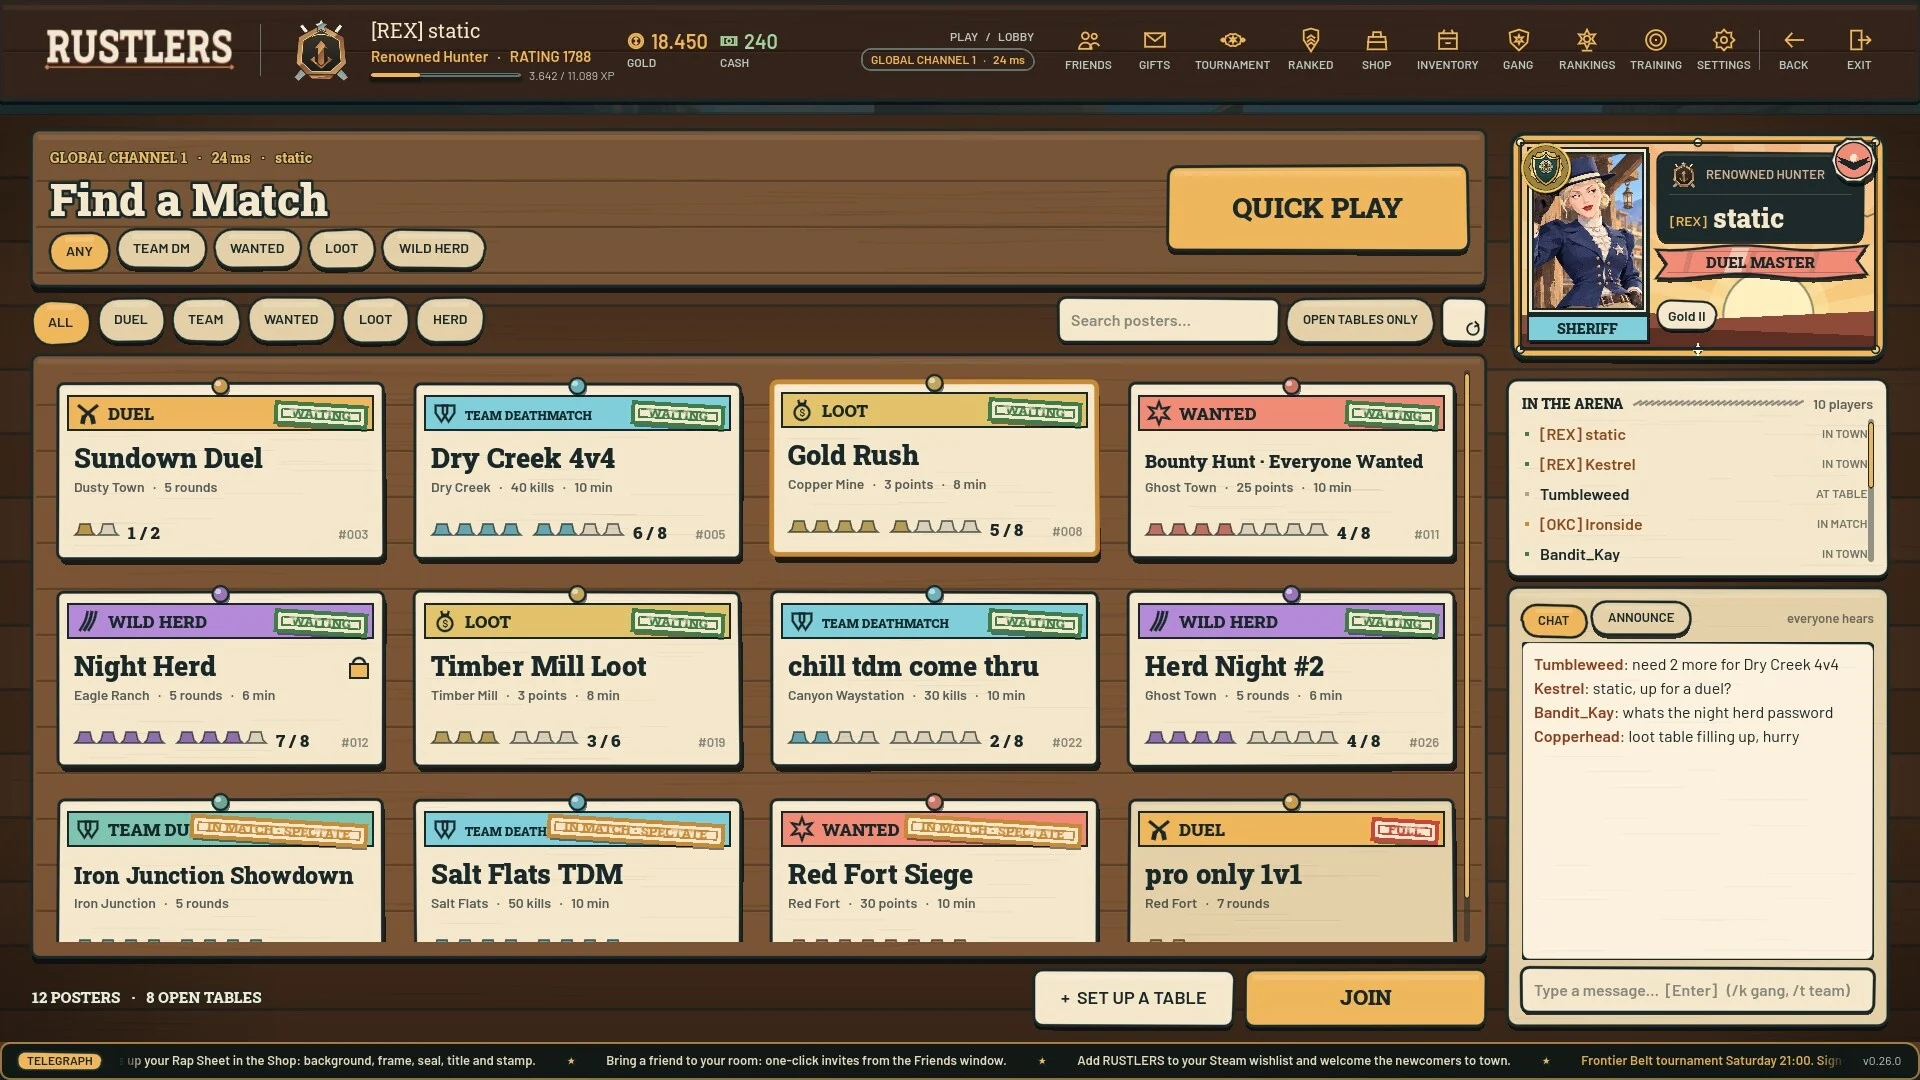The image size is (1920, 1080).
Task: Click the QUICK PLAY button
Action: point(1317,208)
